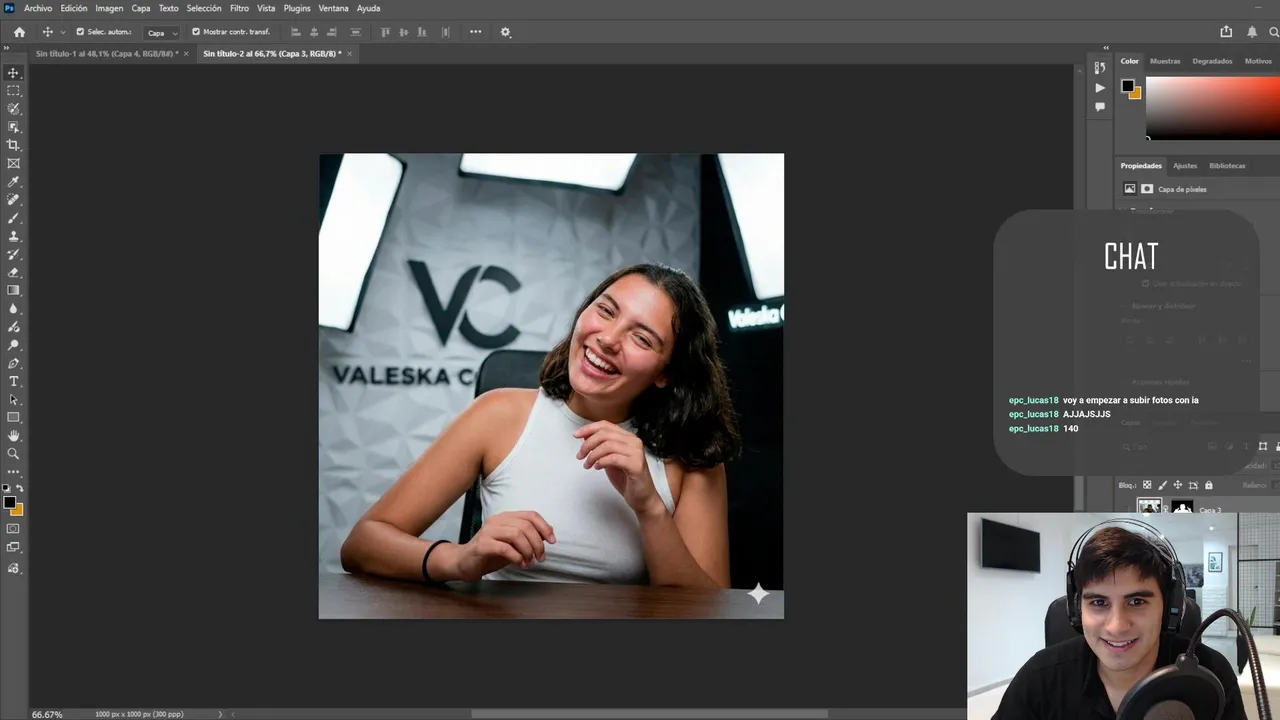Open the options bar gear settings
1280x720 pixels.
click(505, 32)
